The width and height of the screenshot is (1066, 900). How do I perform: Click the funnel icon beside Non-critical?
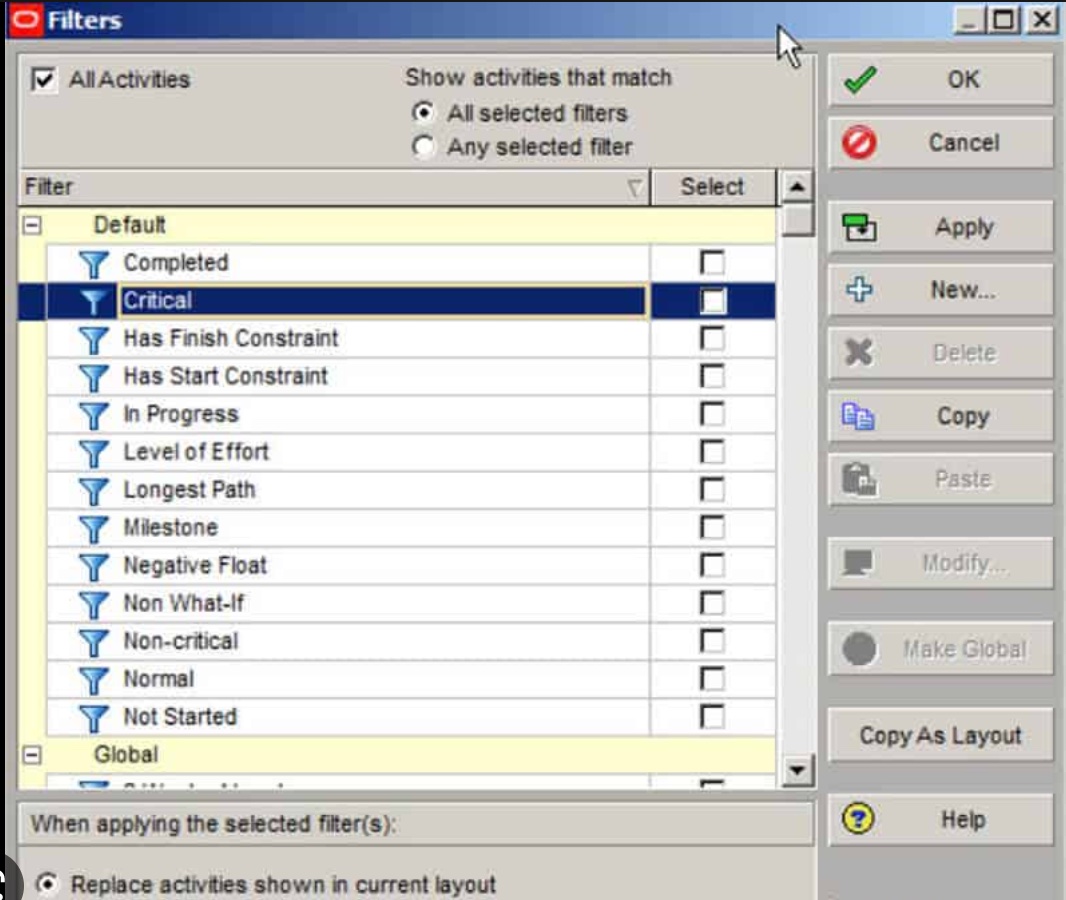(94, 642)
